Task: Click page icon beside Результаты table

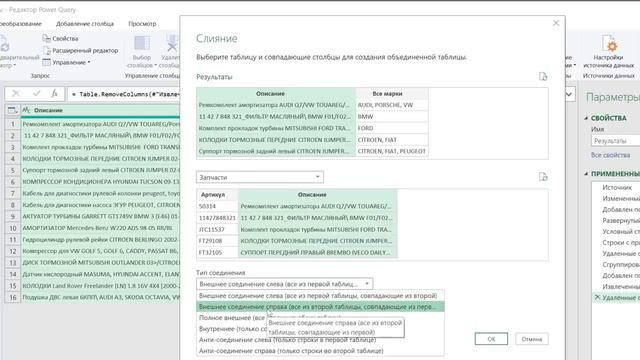Action: tap(543, 77)
